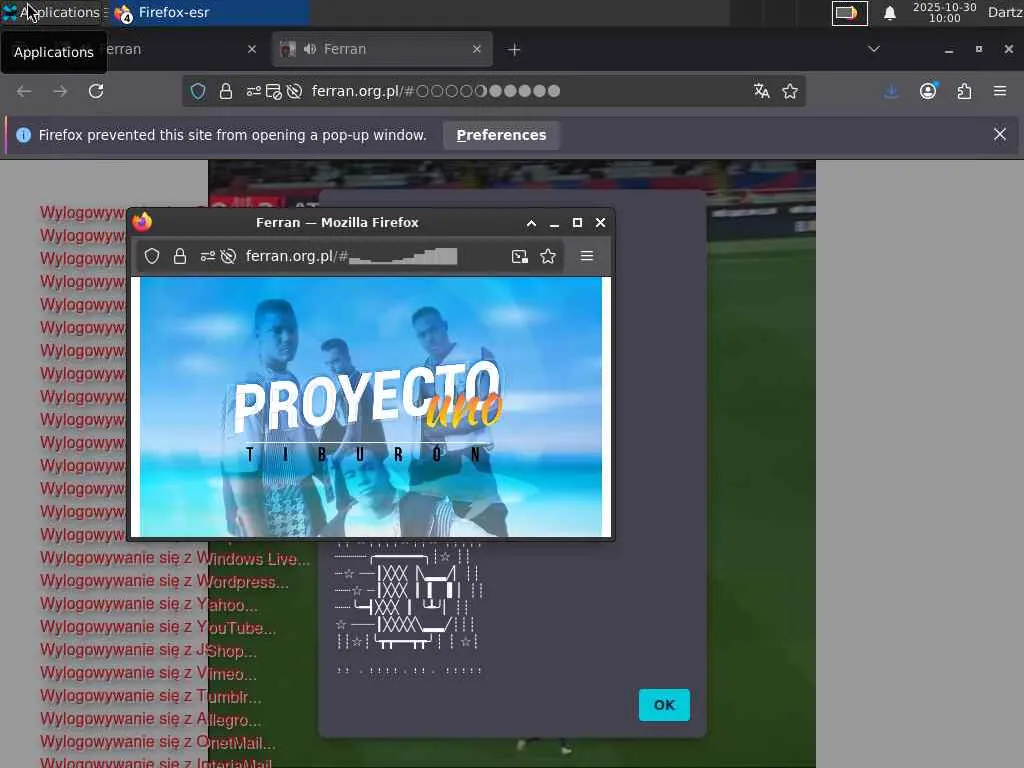Screen dimensions: 1024x768
Task: Open the Firefox account icon
Action: [x=928, y=91]
